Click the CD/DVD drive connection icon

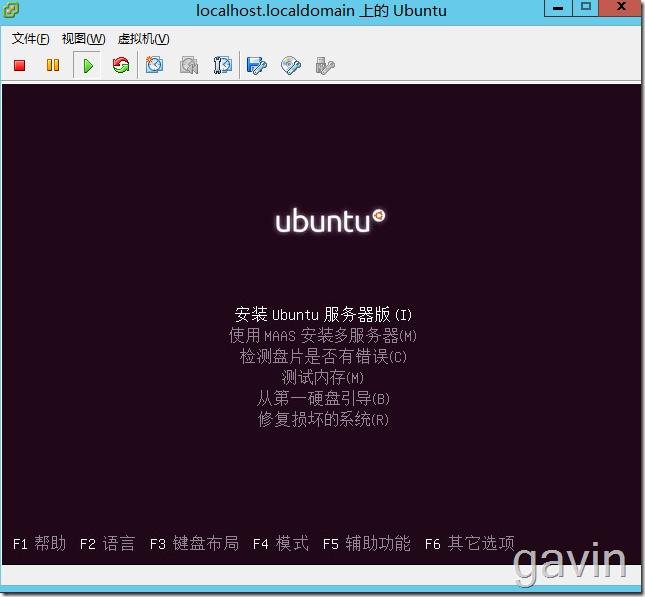tap(291, 65)
